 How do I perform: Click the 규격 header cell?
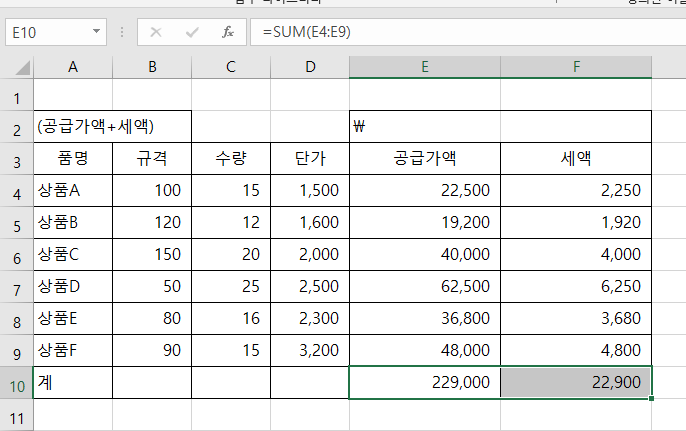152,158
